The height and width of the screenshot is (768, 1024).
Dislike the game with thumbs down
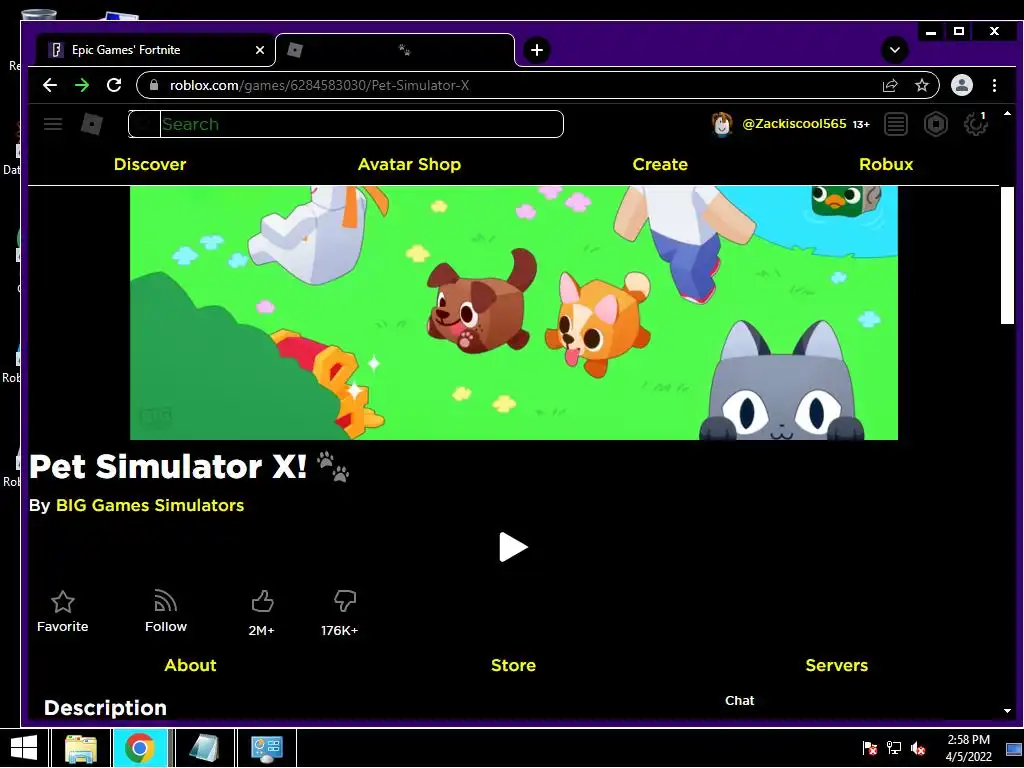[345, 601]
